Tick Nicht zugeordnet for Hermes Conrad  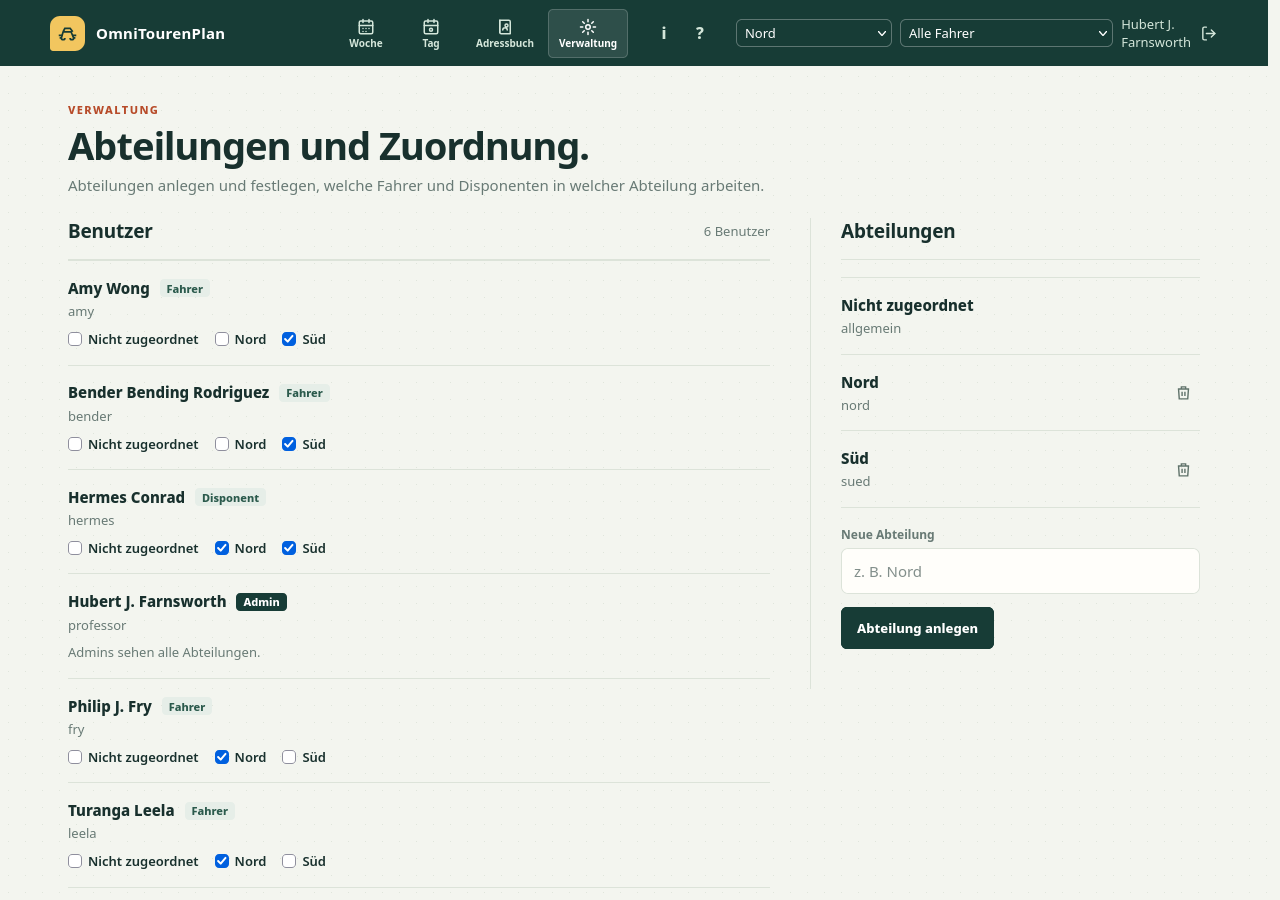[x=75, y=548]
